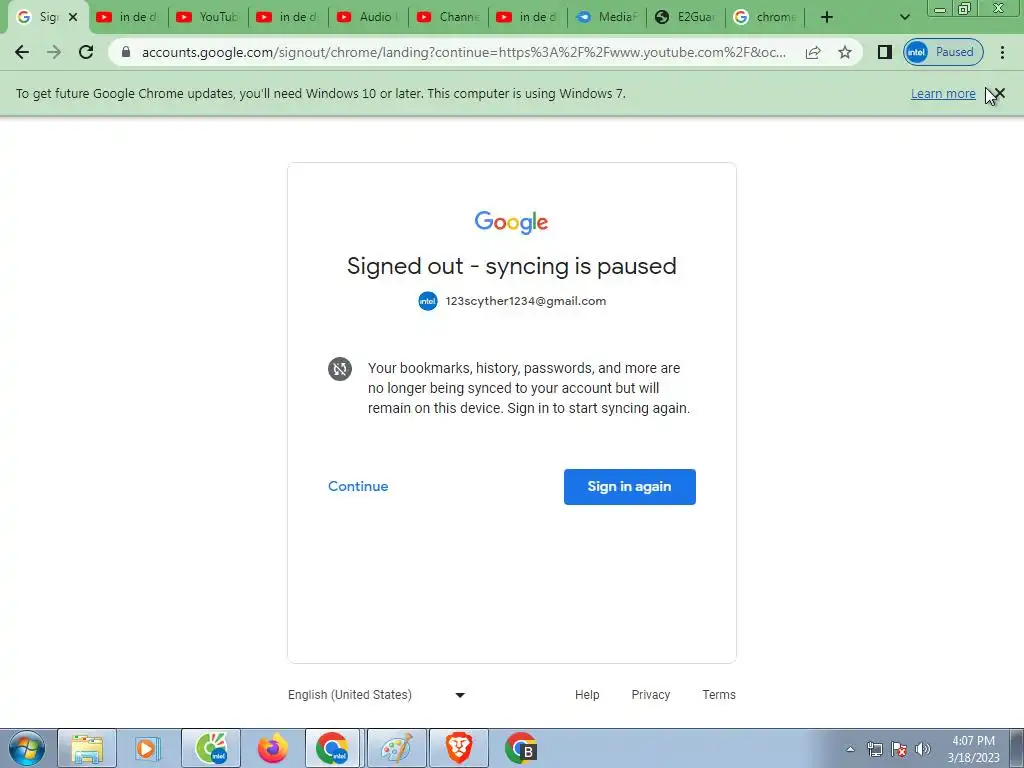Switch to the E2Guardian tab
The height and width of the screenshot is (768, 1024).
click(x=686, y=17)
